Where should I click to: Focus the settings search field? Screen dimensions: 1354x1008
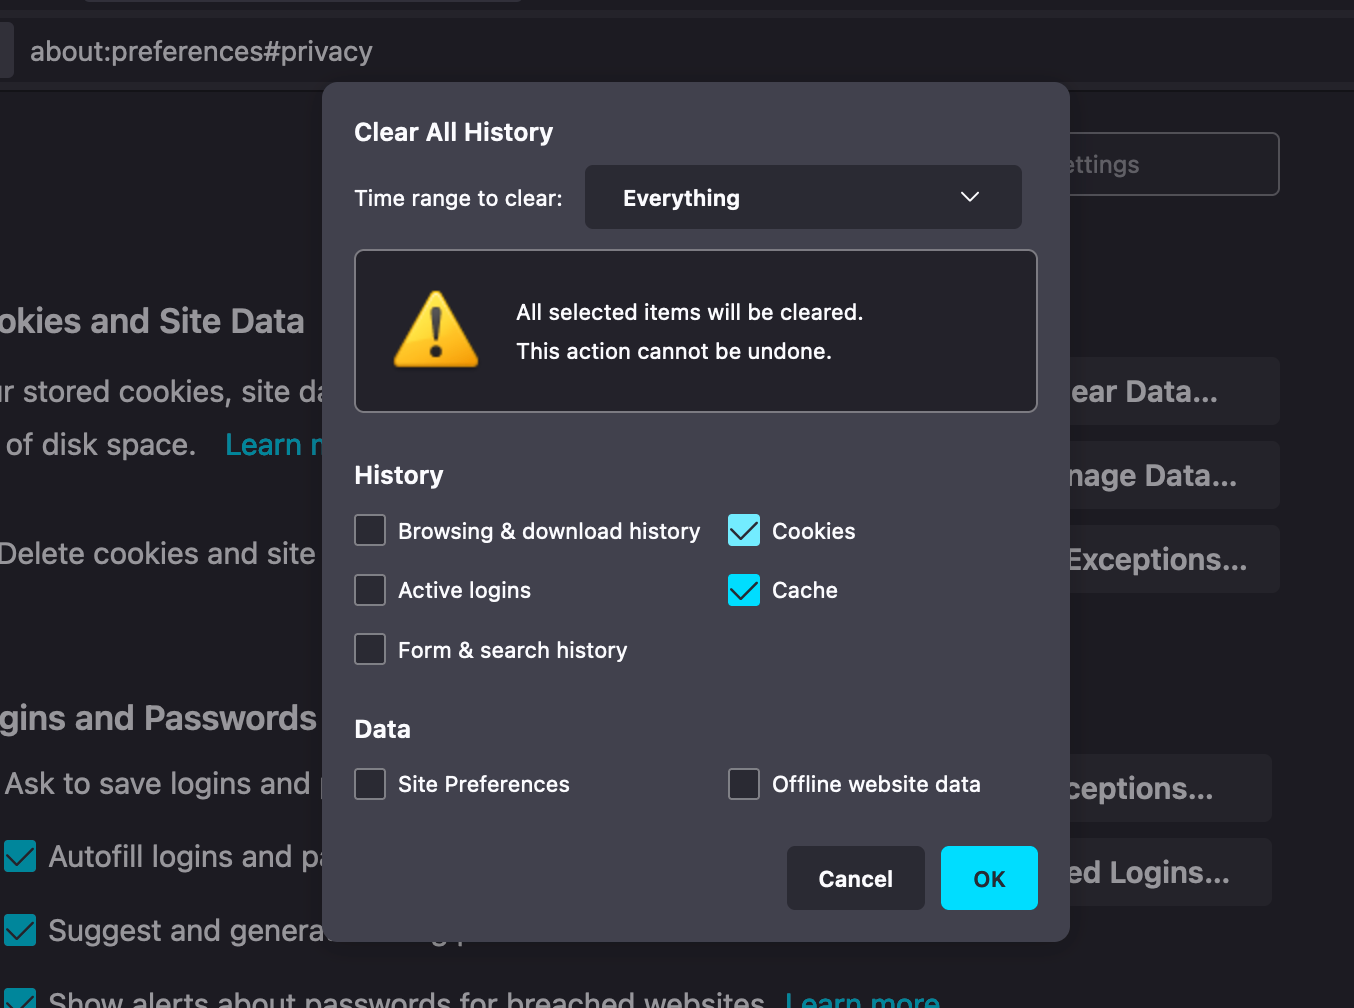[1174, 164]
